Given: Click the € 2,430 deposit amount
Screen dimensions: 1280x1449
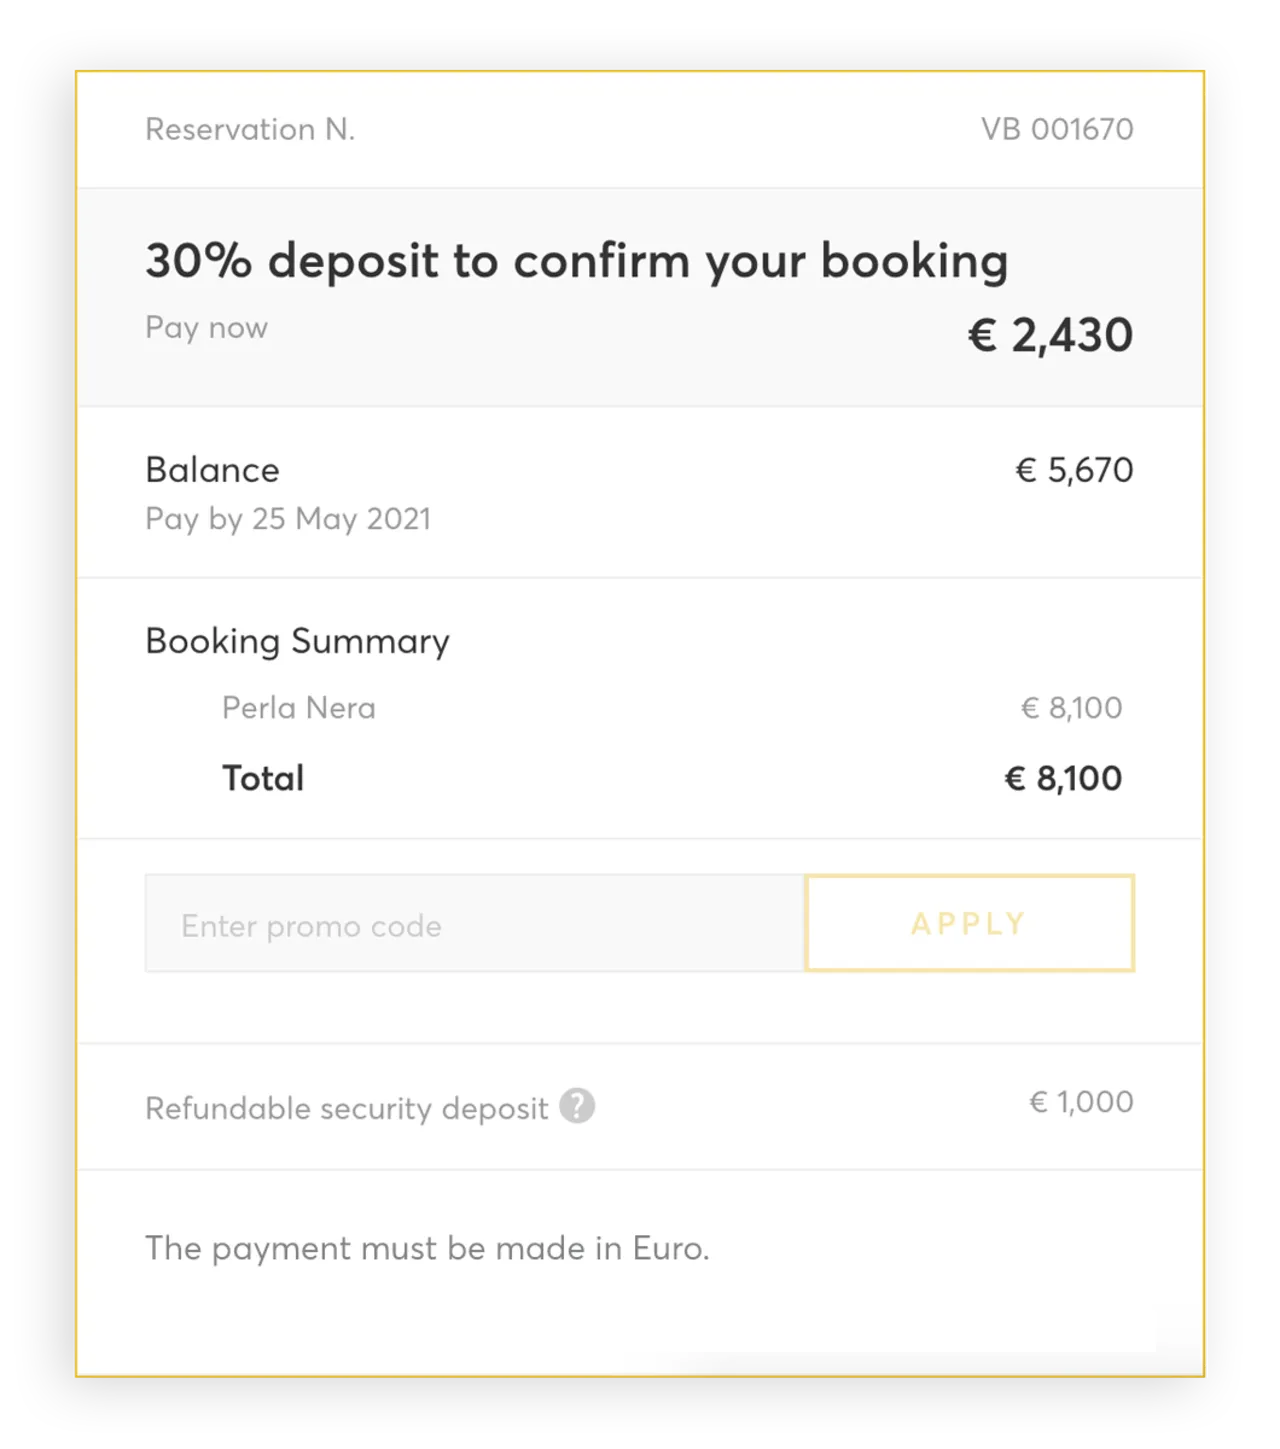Looking at the screenshot, I should [1050, 335].
